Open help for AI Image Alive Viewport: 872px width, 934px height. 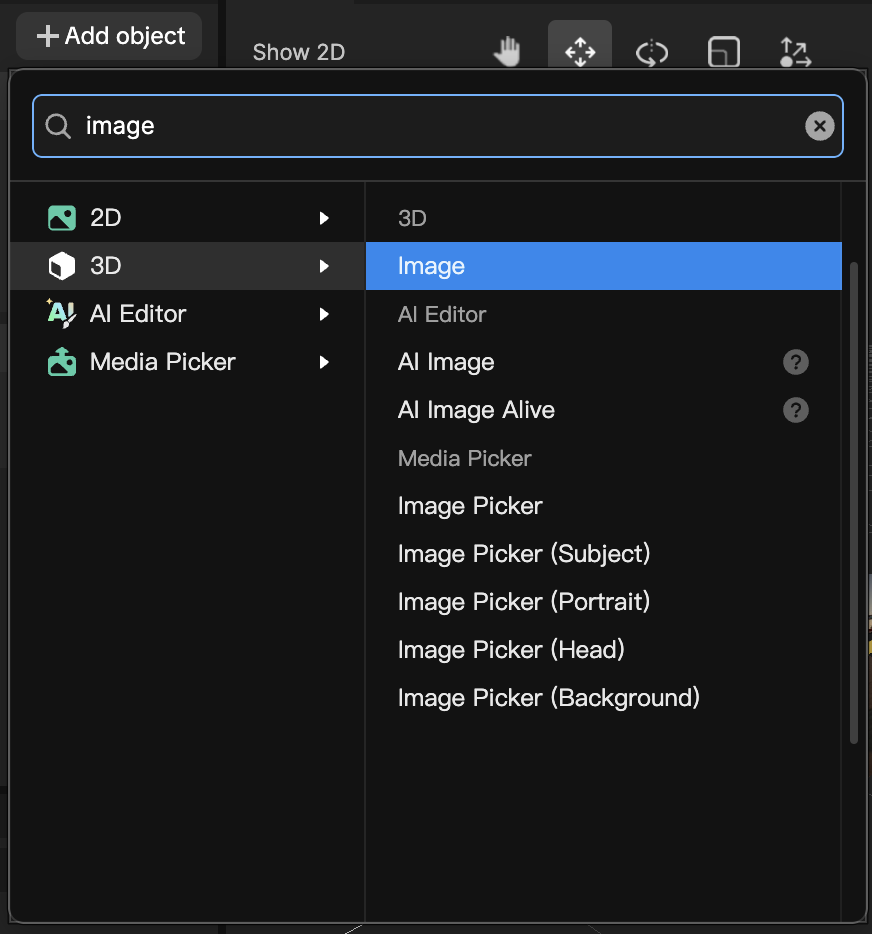pyautogui.click(x=796, y=410)
